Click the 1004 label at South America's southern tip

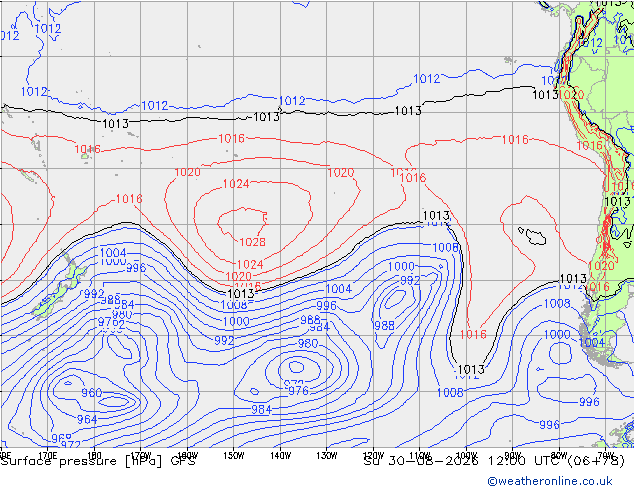click(x=592, y=343)
